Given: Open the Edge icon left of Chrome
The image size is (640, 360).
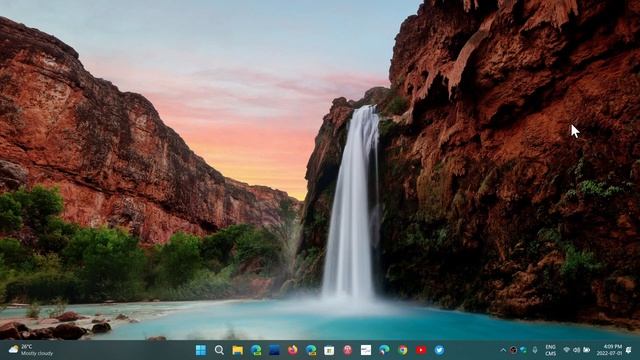Looking at the screenshot, I should [x=384, y=350].
